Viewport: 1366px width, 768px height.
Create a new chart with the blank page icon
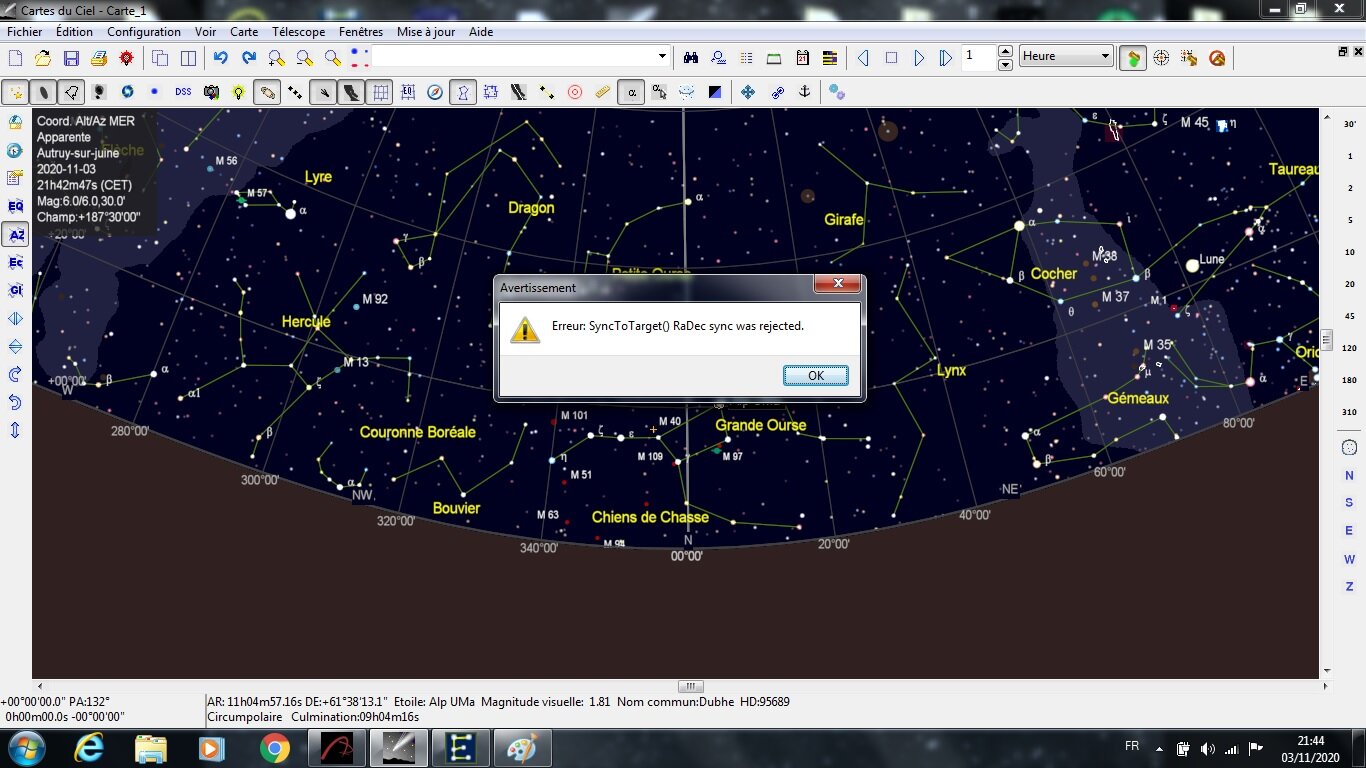(x=15, y=58)
